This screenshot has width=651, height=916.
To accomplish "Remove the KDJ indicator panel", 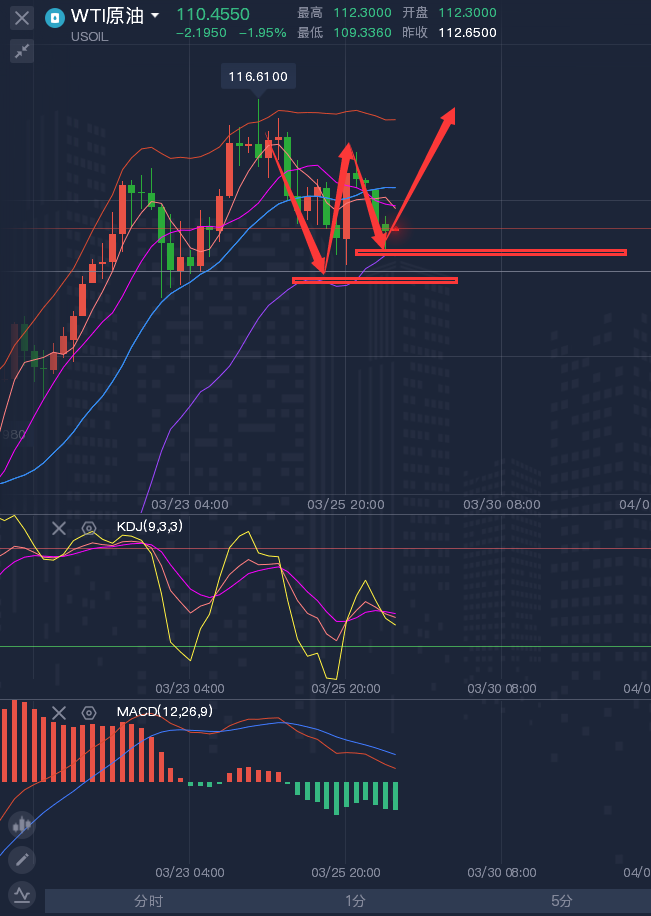I will pyautogui.click(x=58, y=529).
